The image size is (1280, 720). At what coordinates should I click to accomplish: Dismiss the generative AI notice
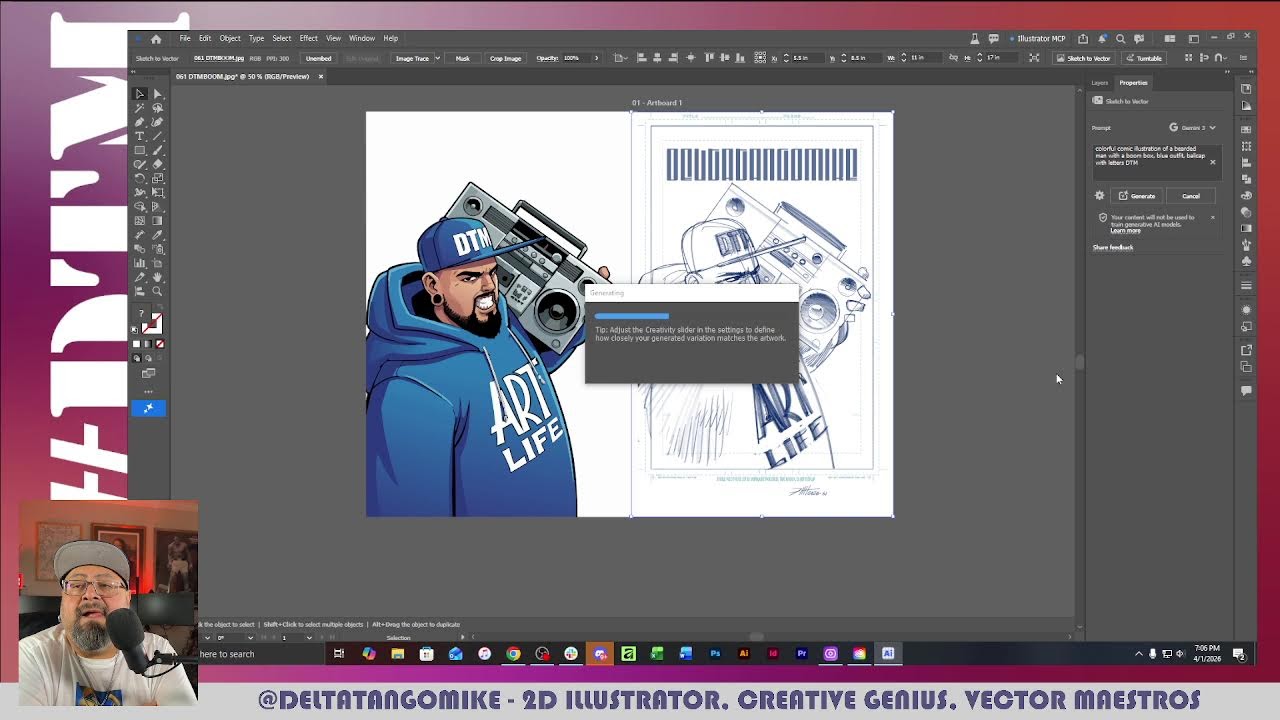pos(1213,217)
